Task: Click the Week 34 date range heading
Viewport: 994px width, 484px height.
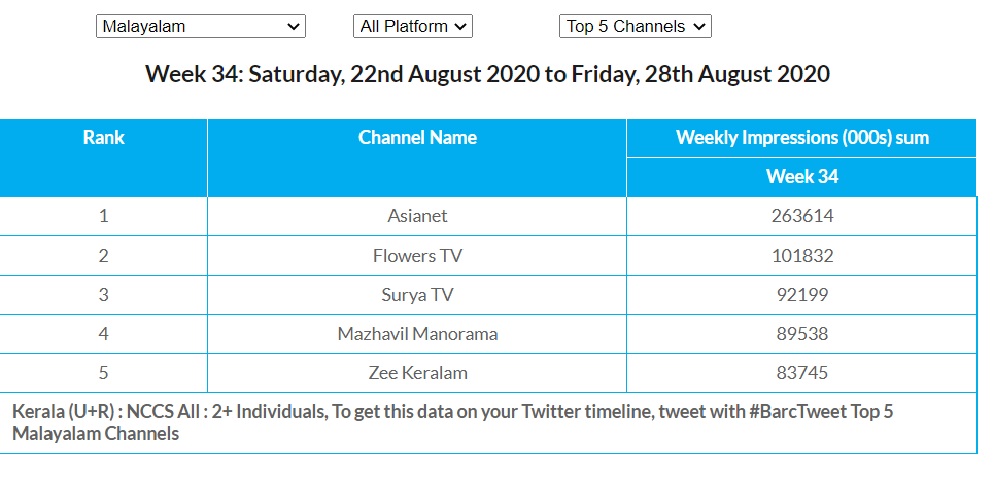Action: (487, 74)
